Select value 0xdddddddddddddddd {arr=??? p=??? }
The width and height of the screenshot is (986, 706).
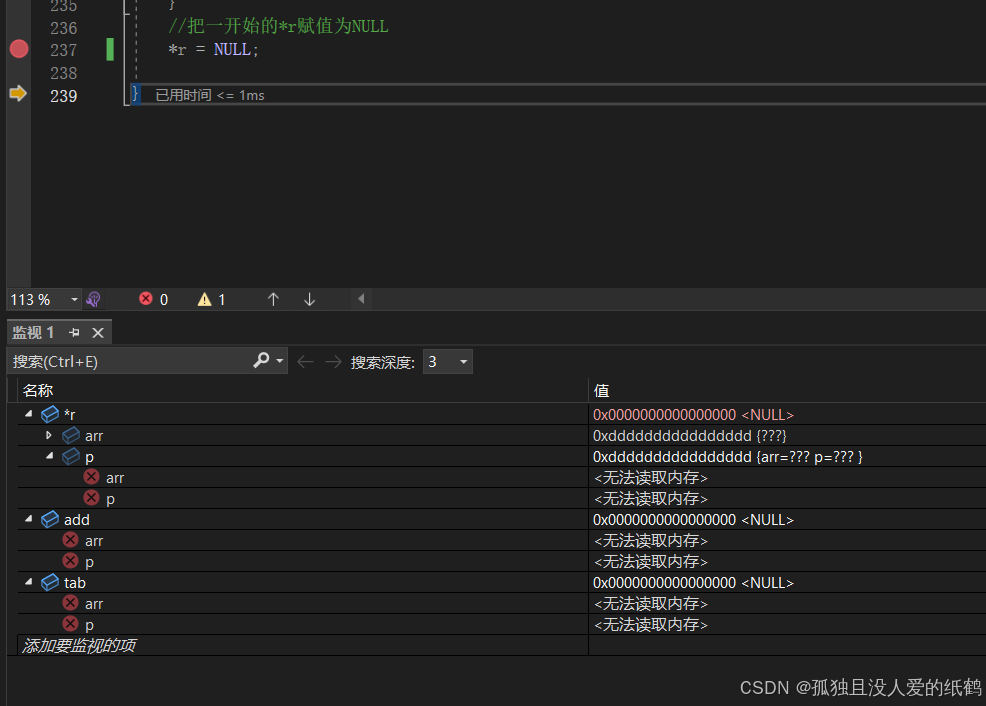pos(728,457)
